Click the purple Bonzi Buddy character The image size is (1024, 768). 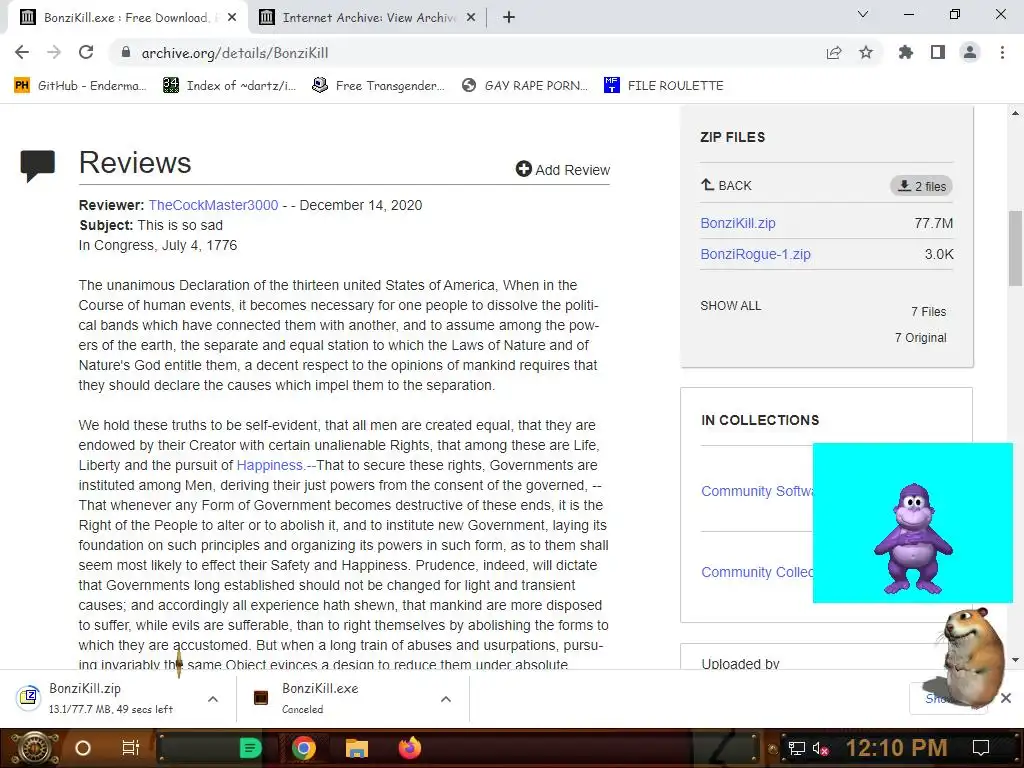[x=913, y=538]
